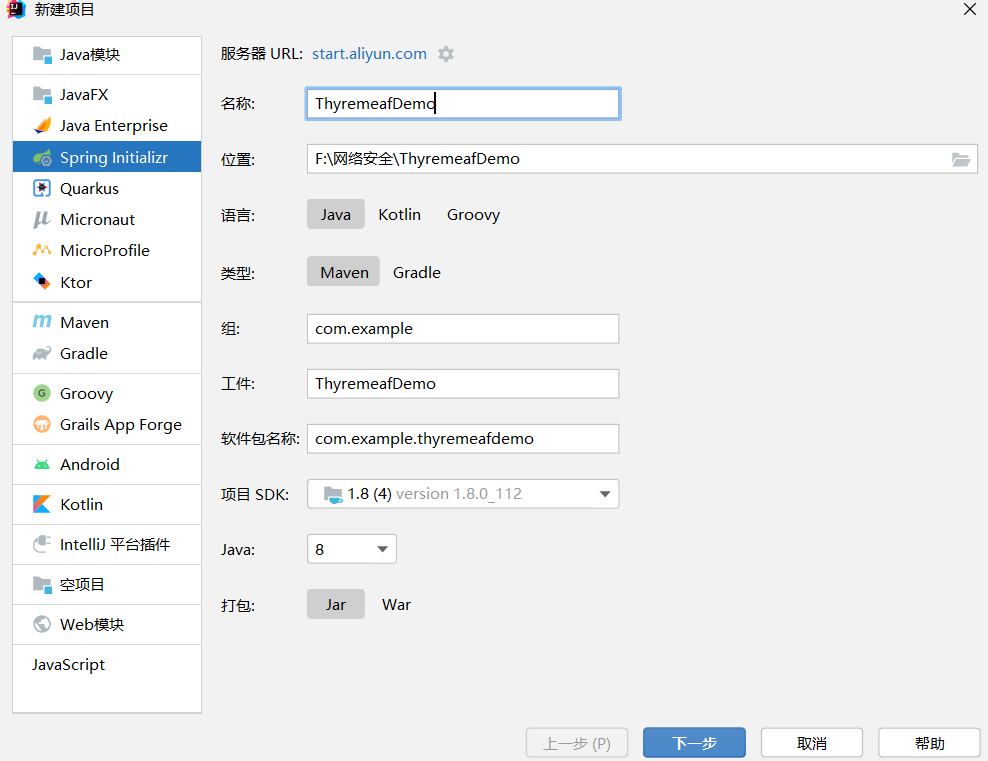This screenshot has width=988, height=761.
Task: Click the Spring Initializr leaf icon
Action: (42, 157)
